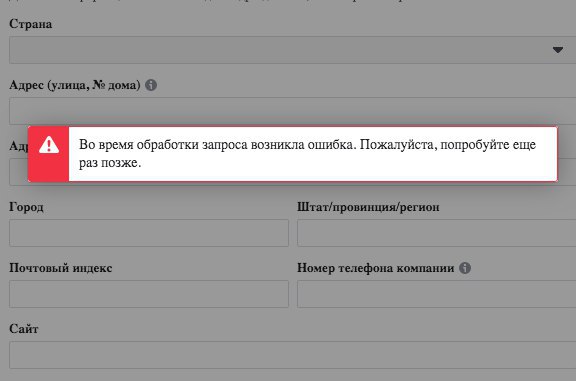Click the Штат/провинция/регион label
Viewport: 576px width, 381px height.
(x=368, y=207)
